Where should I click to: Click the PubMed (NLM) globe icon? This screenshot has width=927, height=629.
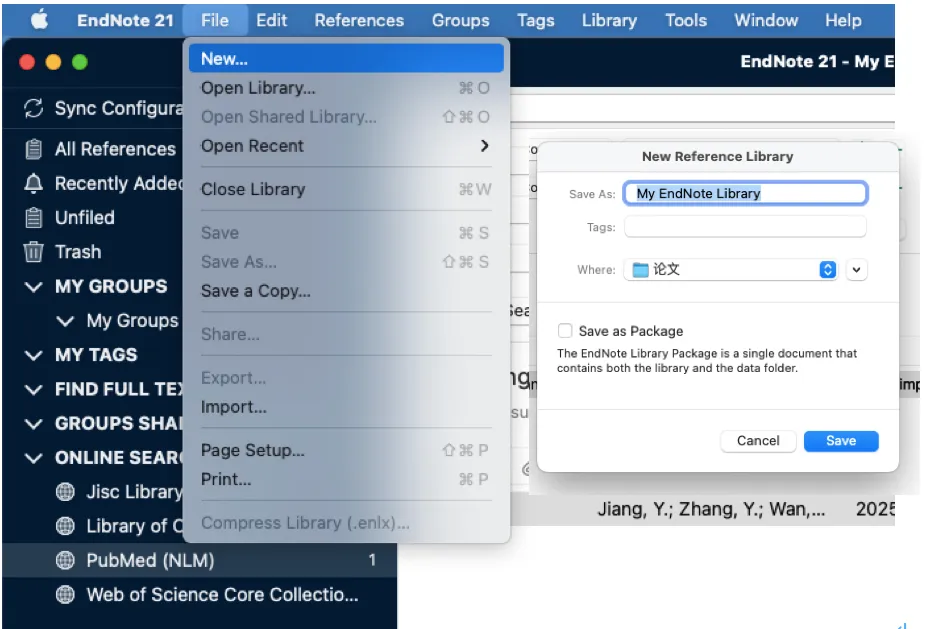pyautogui.click(x=65, y=560)
